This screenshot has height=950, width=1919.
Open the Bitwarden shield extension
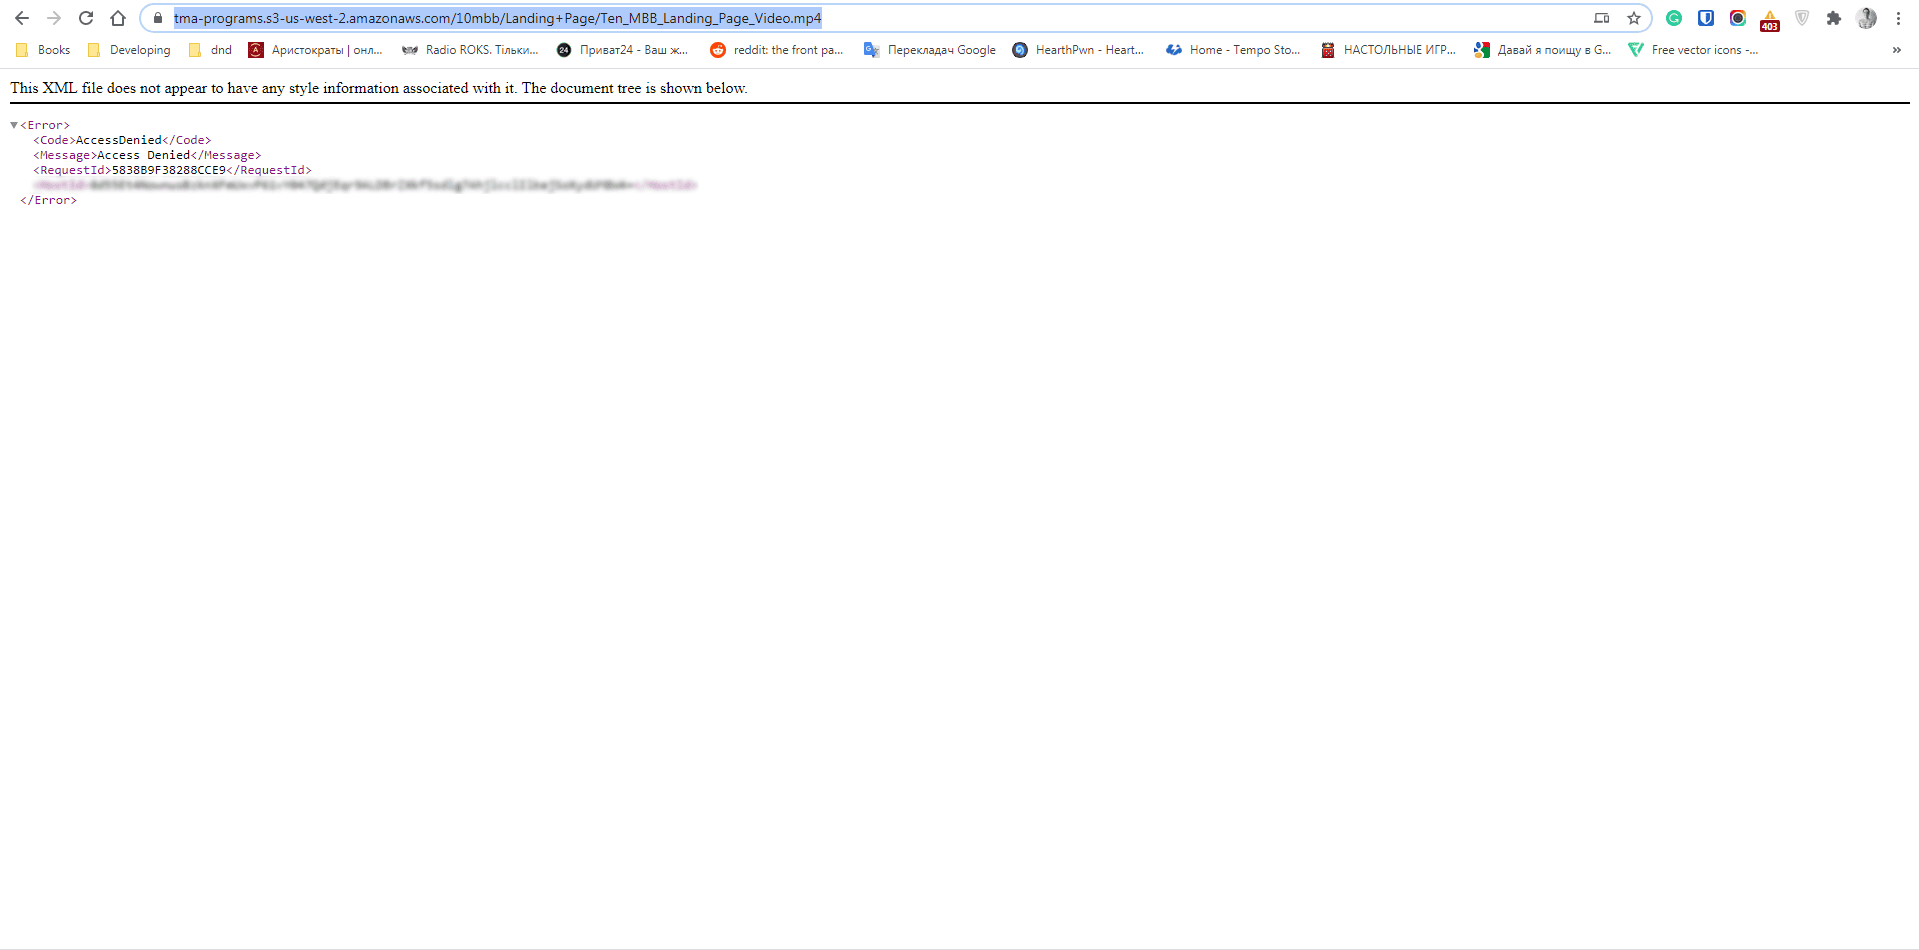click(1706, 18)
